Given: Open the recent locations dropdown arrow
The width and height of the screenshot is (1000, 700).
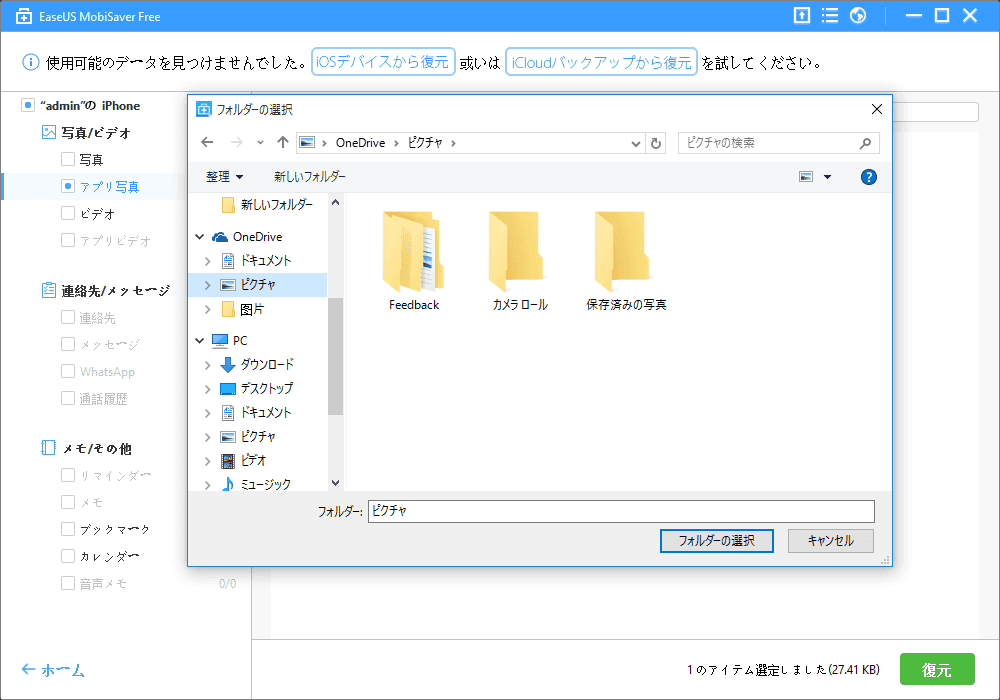Looking at the screenshot, I should (x=260, y=142).
